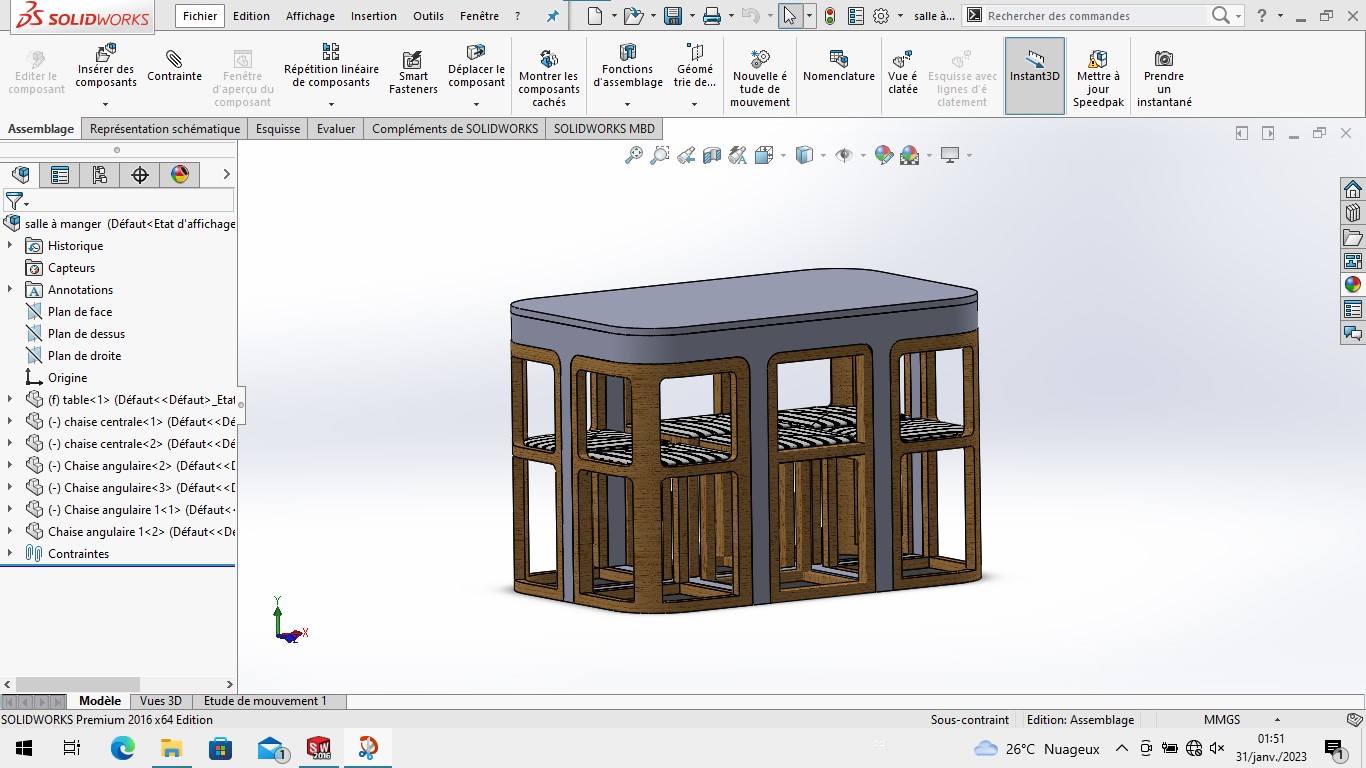Open the SOLIDWORKS app in Windows taskbar
Image resolution: width=1366 pixels, height=768 pixels.
(319, 748)
